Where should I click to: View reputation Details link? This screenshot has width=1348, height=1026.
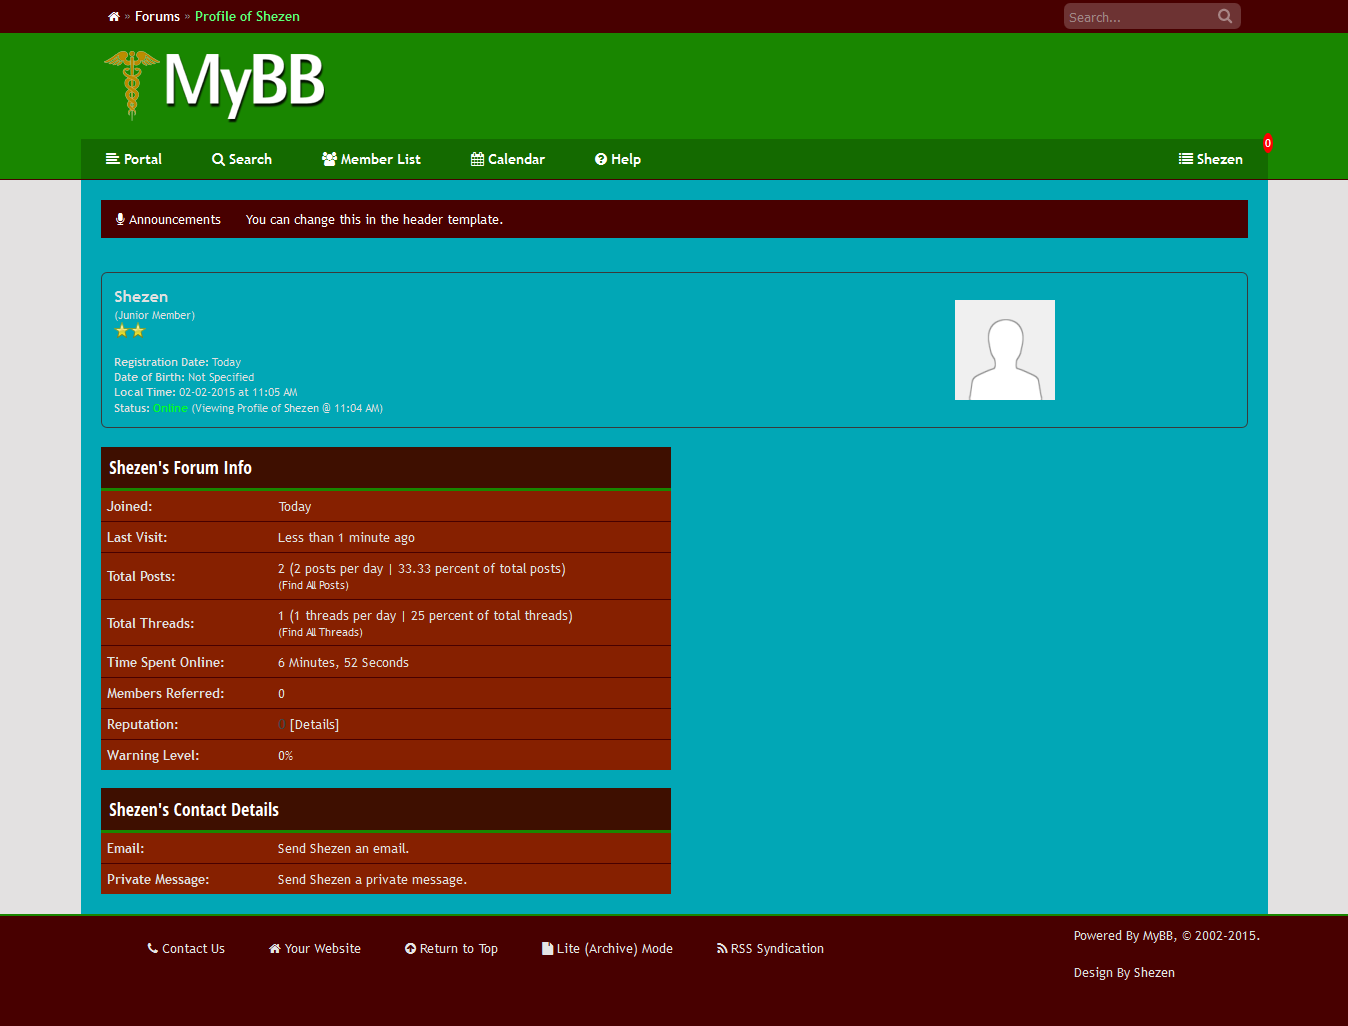coord(314,725)
